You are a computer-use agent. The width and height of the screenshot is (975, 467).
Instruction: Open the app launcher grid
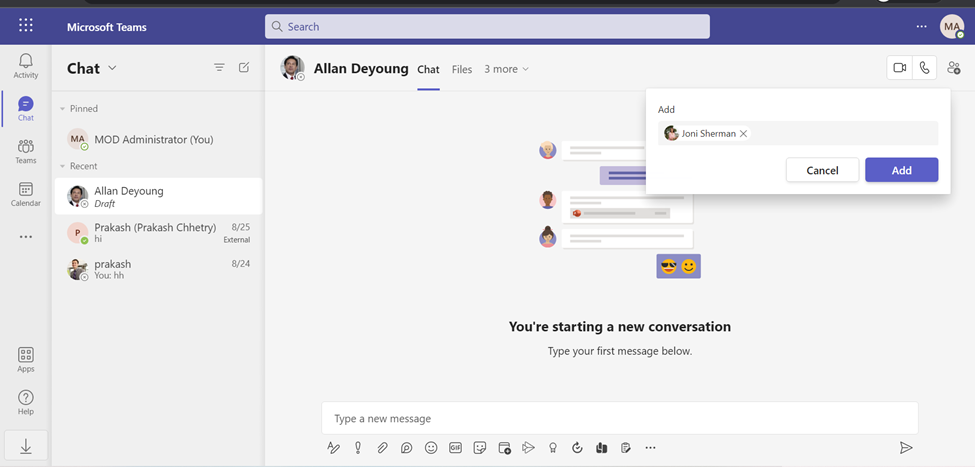coord(25,25)
